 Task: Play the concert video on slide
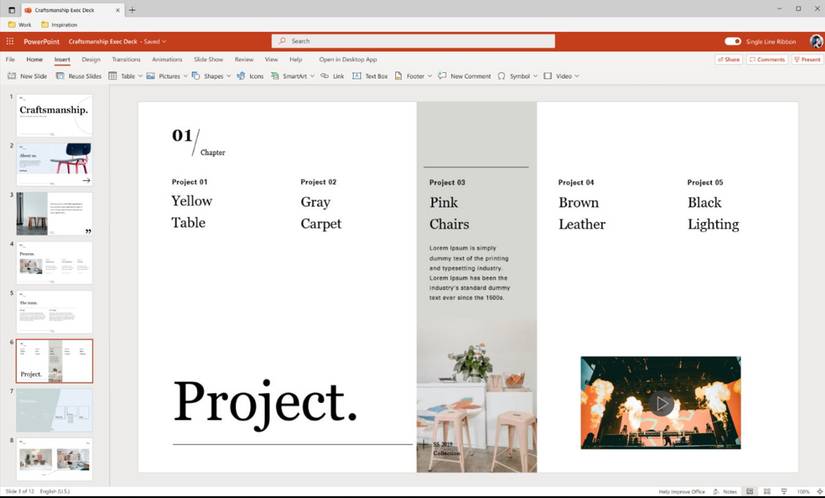pos(661,403)
